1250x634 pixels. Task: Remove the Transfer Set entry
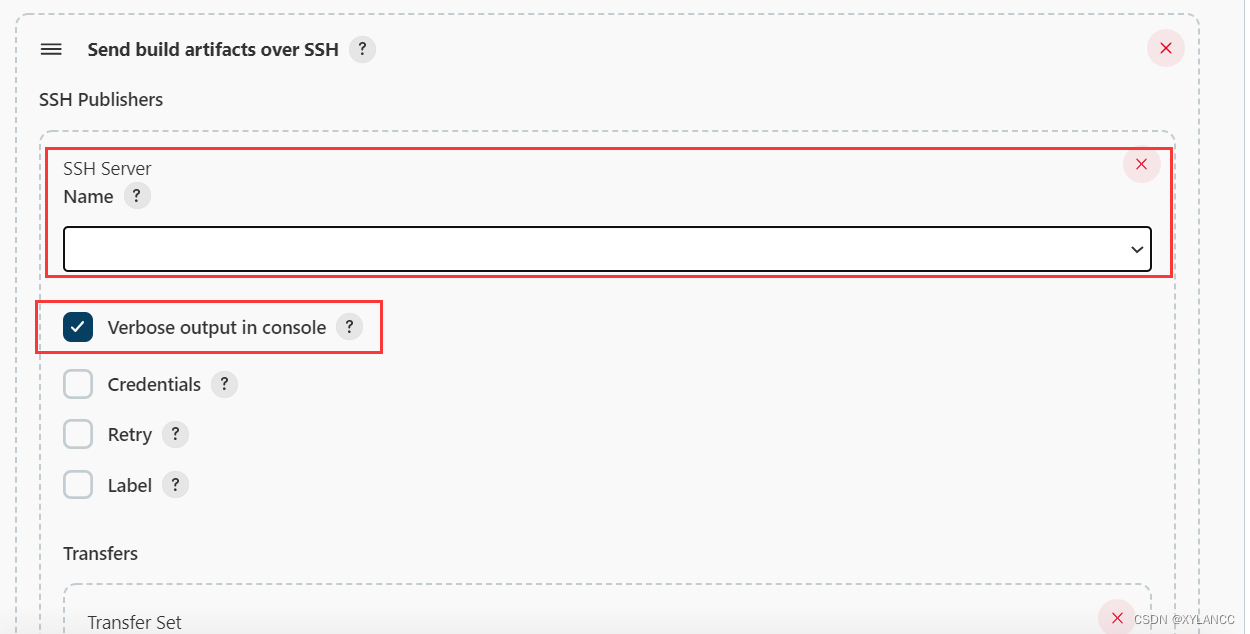(x=1117, y=618)
